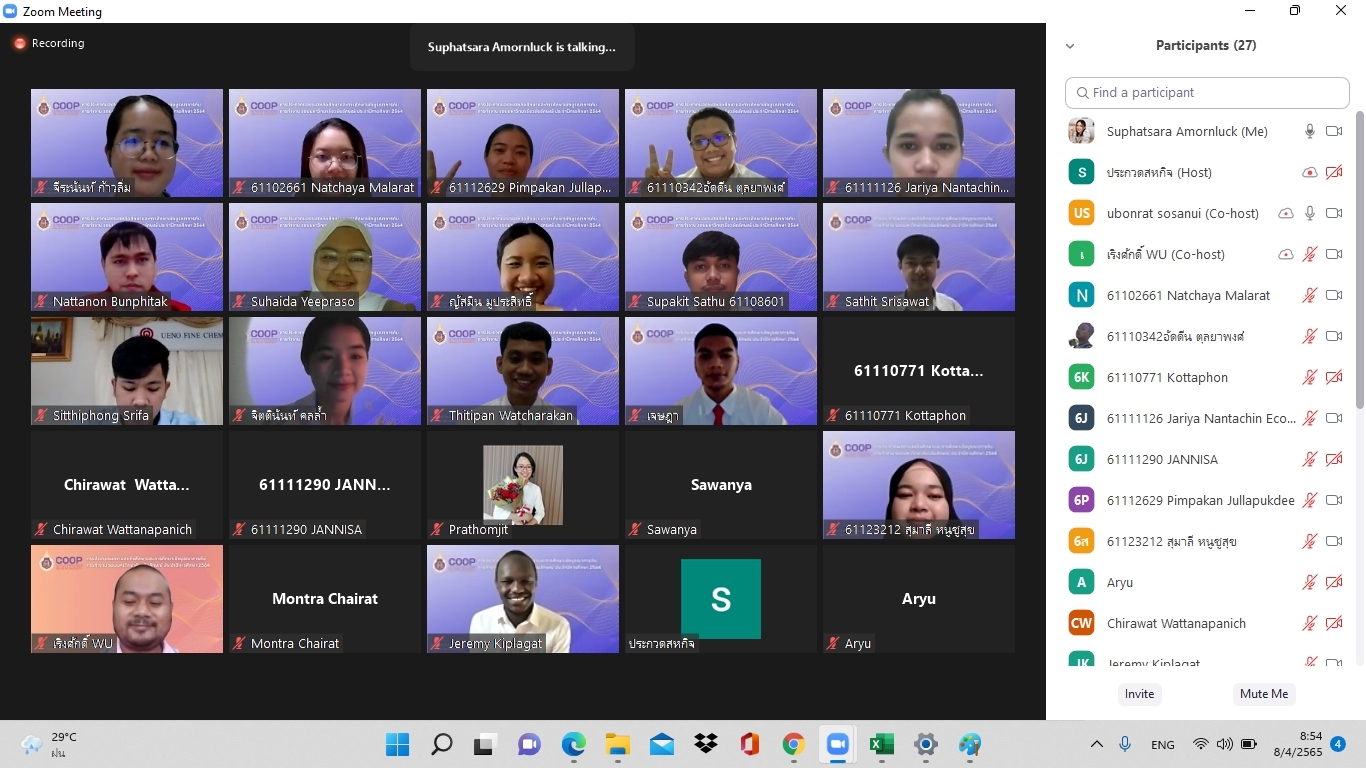Screen dimensions: 1366x768
Task: Toggle microphone for Suphatsara Amornluck (Me)
Action: 1309,132
